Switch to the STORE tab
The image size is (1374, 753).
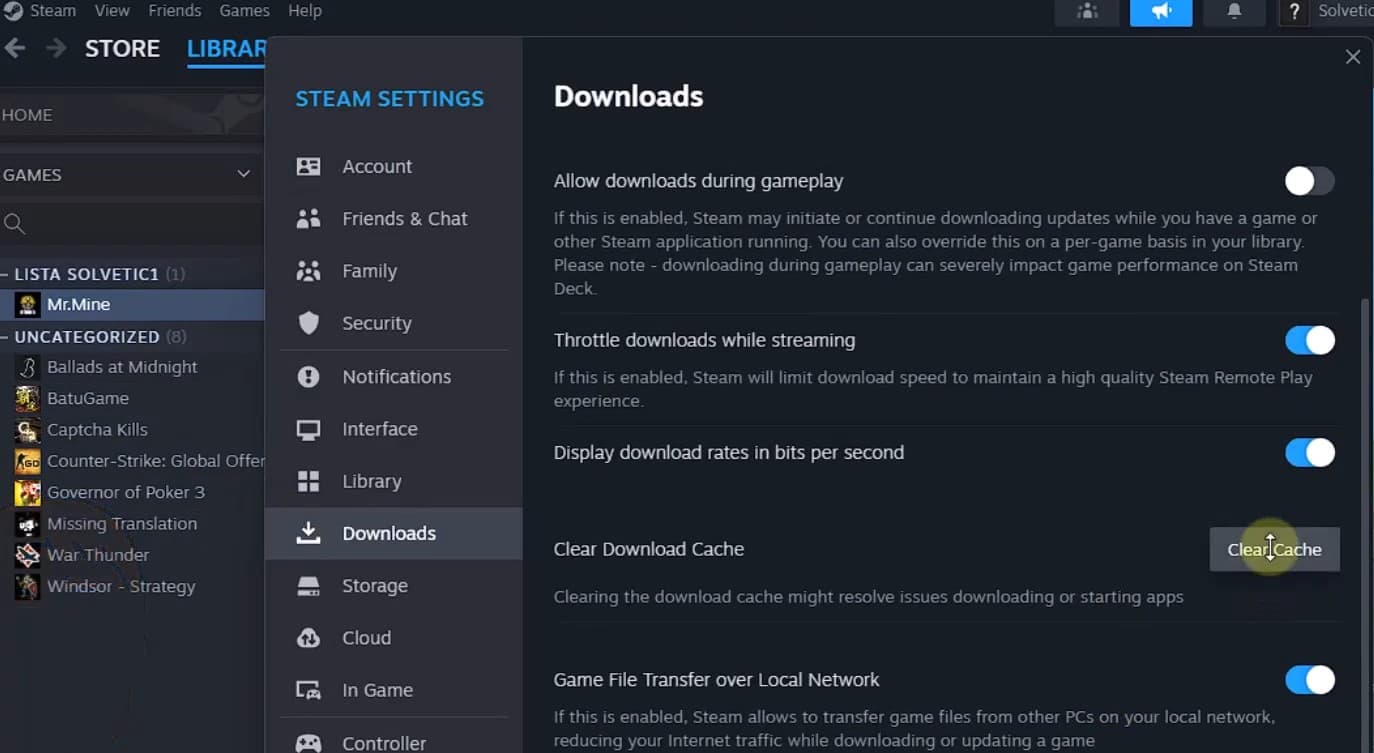pyautogui.click(x=122, y=48)
